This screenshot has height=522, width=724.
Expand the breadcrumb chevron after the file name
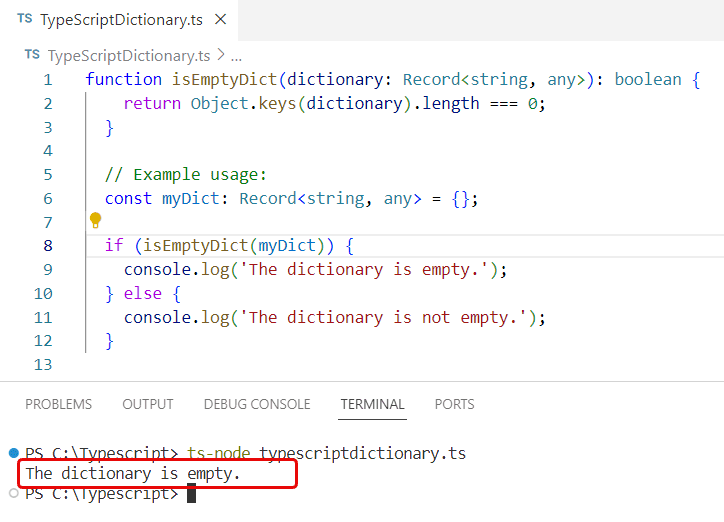(x=221, y=55)
